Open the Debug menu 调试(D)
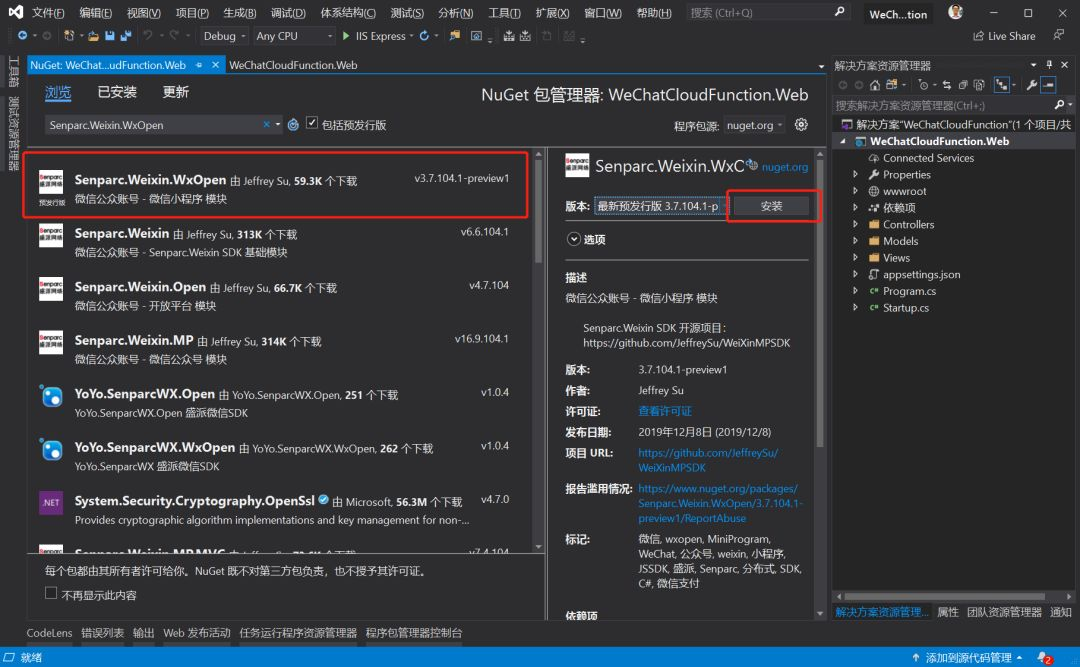The height and width of the screenshot is (667, 1080). 288,12
